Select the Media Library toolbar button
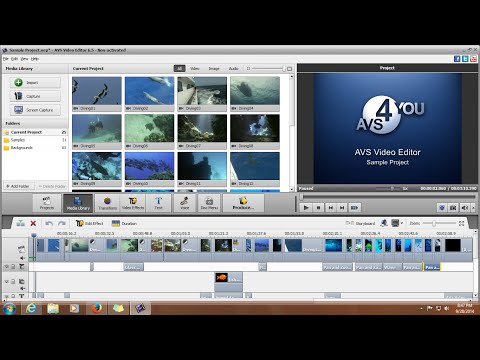This screenshot has width=480, height=360. point(78,203)
